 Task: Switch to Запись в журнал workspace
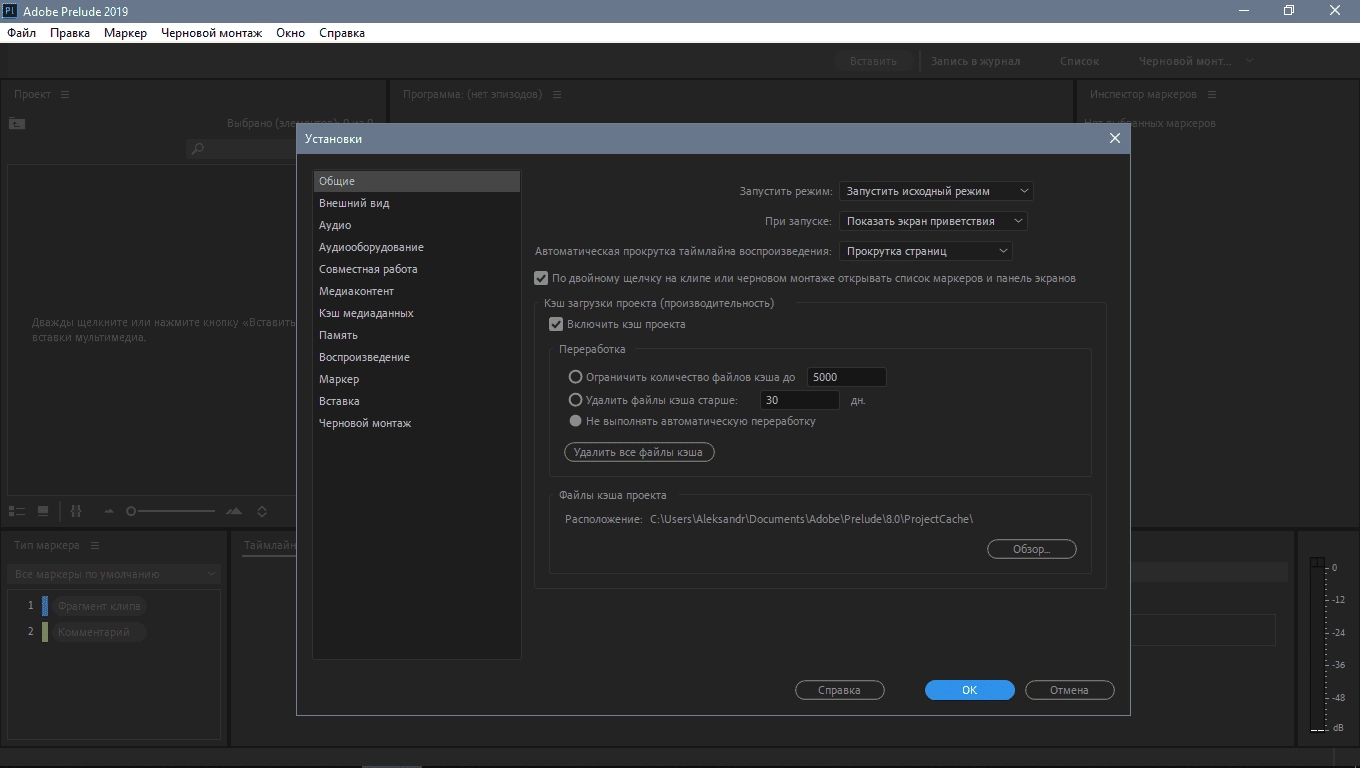tap(975, 61)
